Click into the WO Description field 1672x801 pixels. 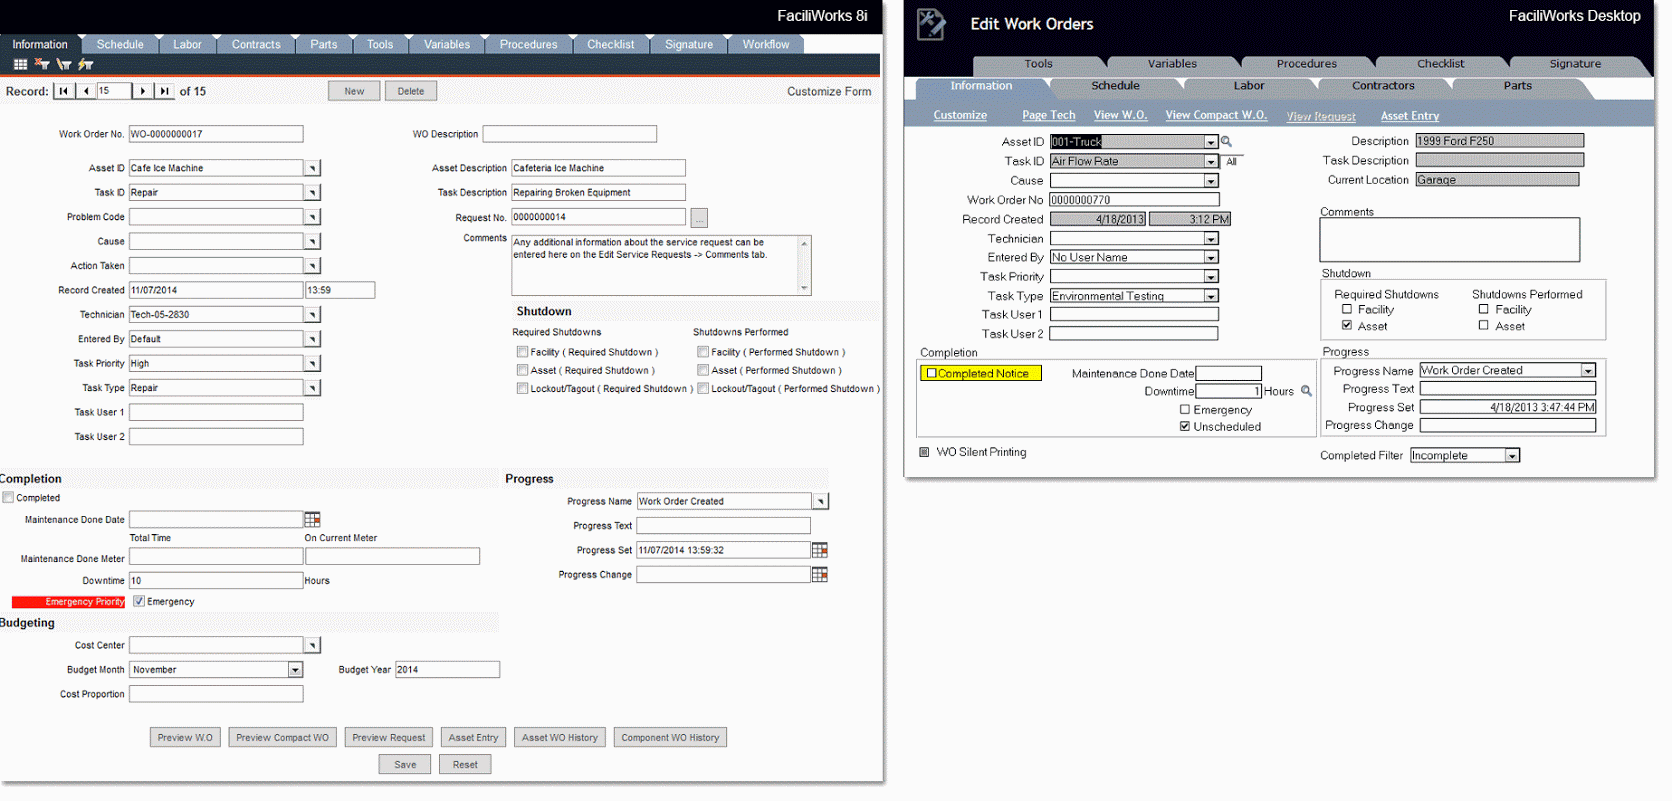coord(570,134)
